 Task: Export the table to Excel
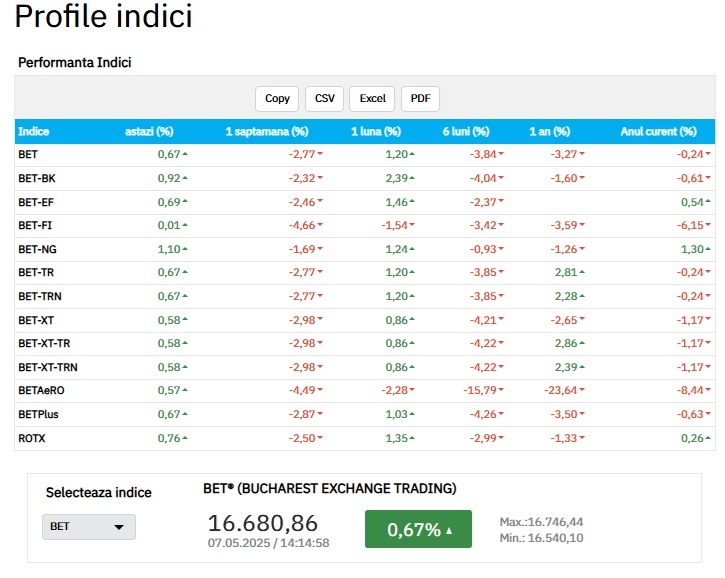coord(372,98)
